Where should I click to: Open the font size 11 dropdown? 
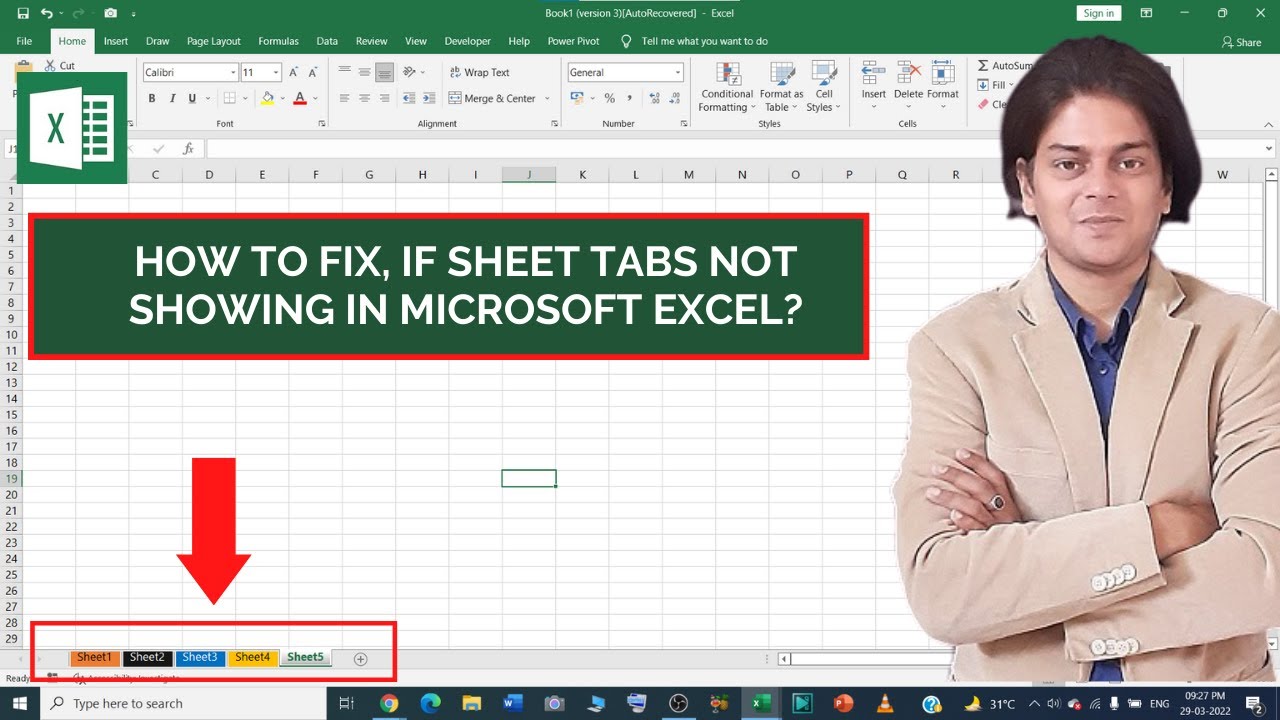point(276,73)
